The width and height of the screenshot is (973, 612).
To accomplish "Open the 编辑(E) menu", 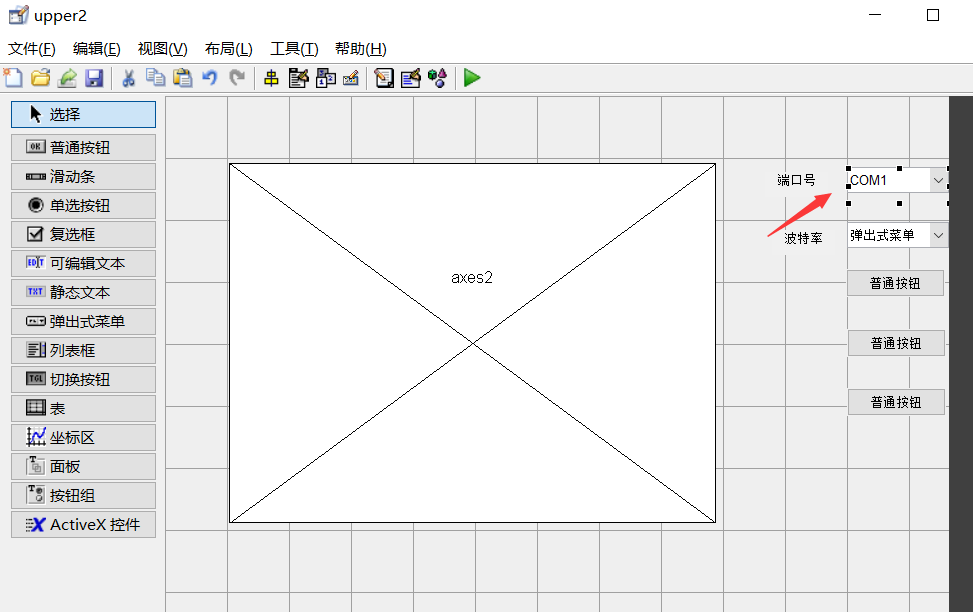I will click(x=96, y=48).
